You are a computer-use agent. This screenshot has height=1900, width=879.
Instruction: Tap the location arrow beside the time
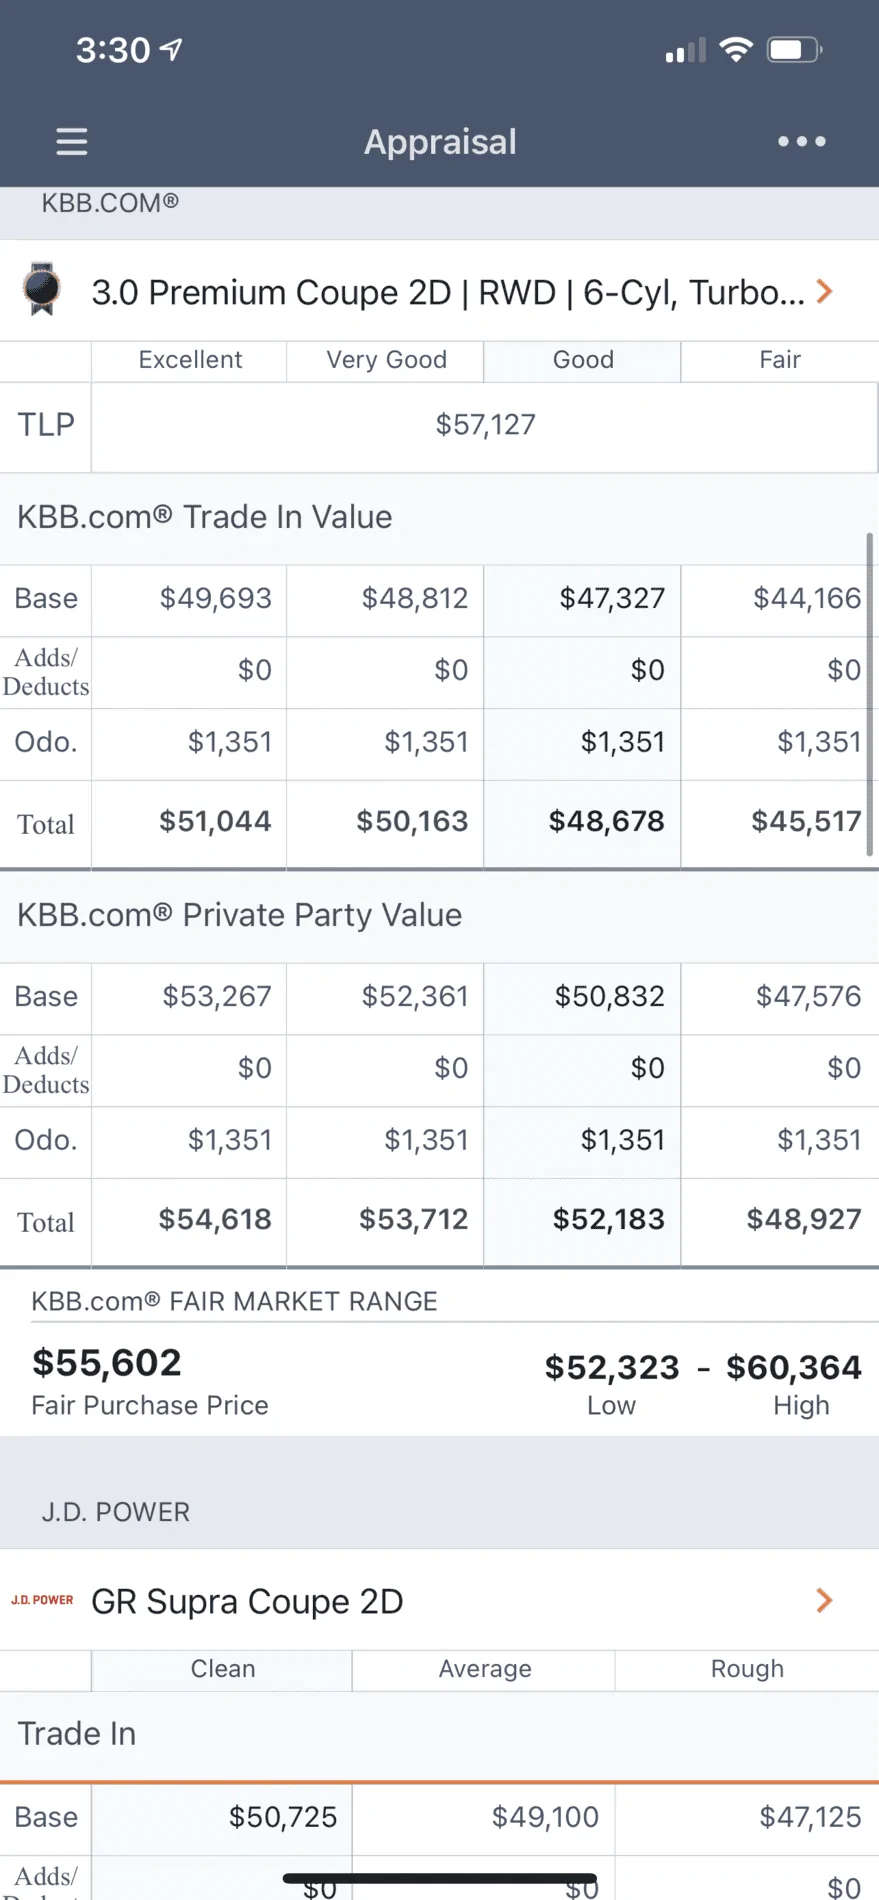tap(172, 49)
